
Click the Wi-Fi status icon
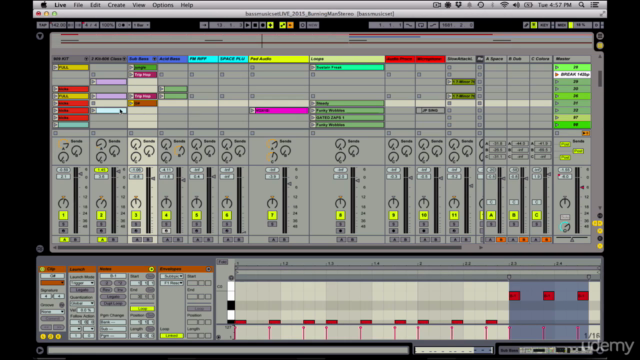(x=504, y=5)
